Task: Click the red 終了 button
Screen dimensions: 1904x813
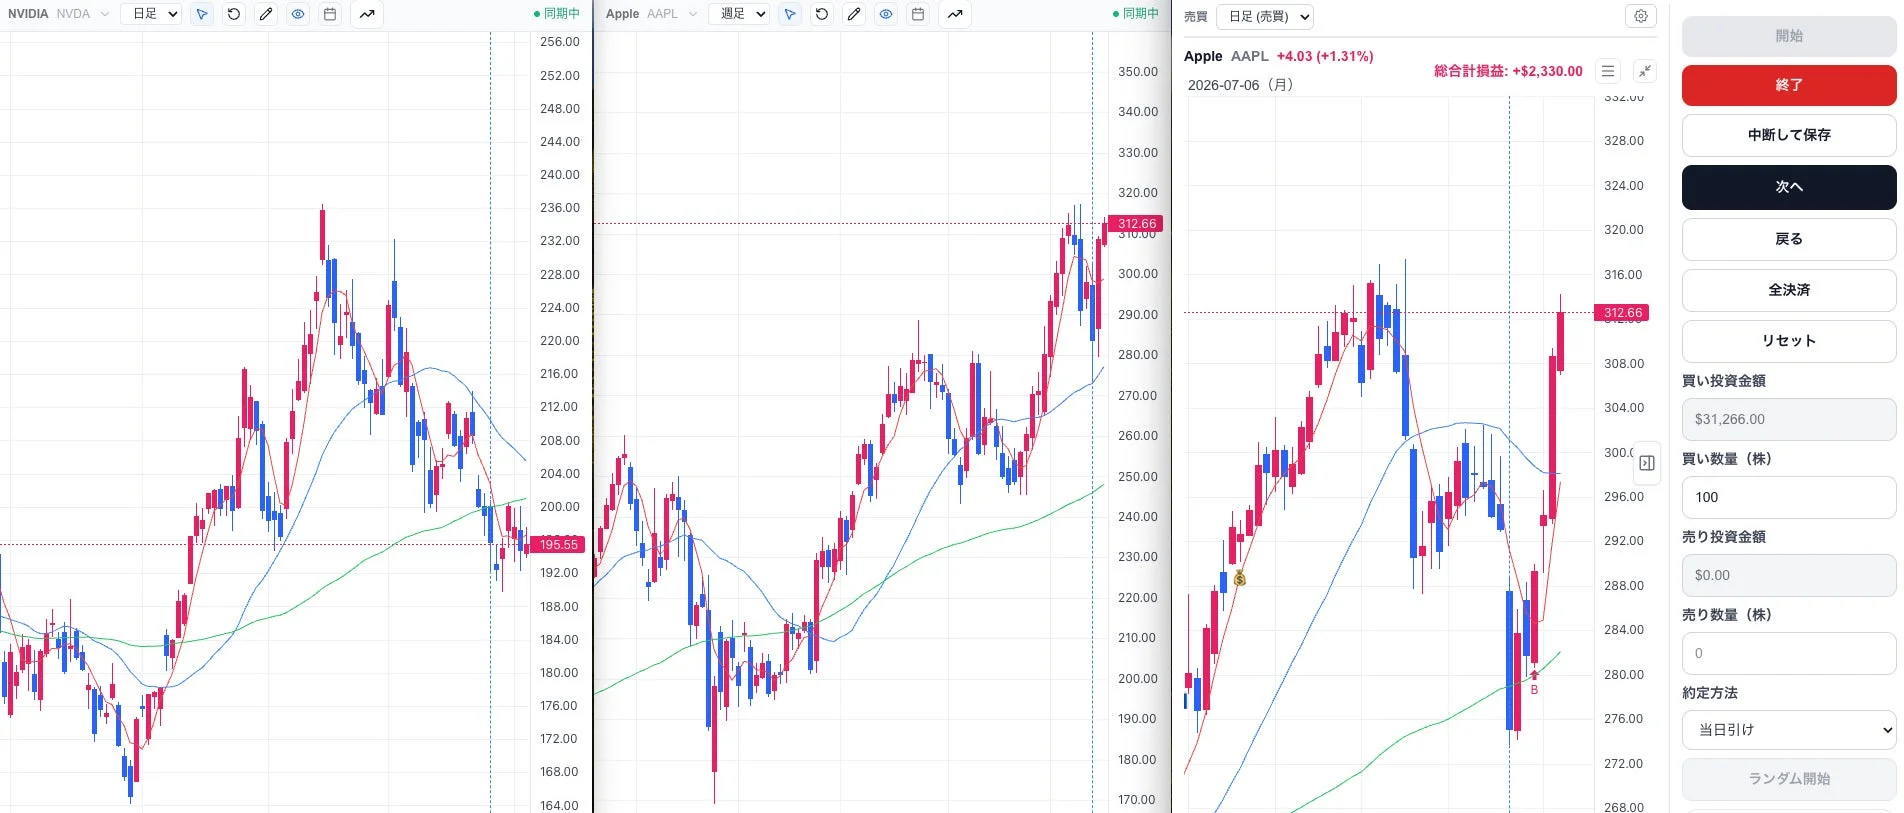Action: tap(1789, 85)
